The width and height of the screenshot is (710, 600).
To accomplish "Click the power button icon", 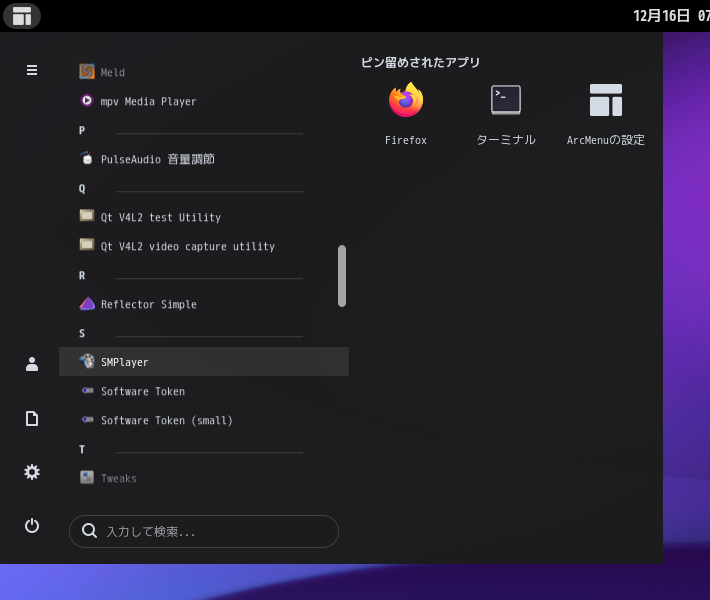I will (x=32, y=526).
